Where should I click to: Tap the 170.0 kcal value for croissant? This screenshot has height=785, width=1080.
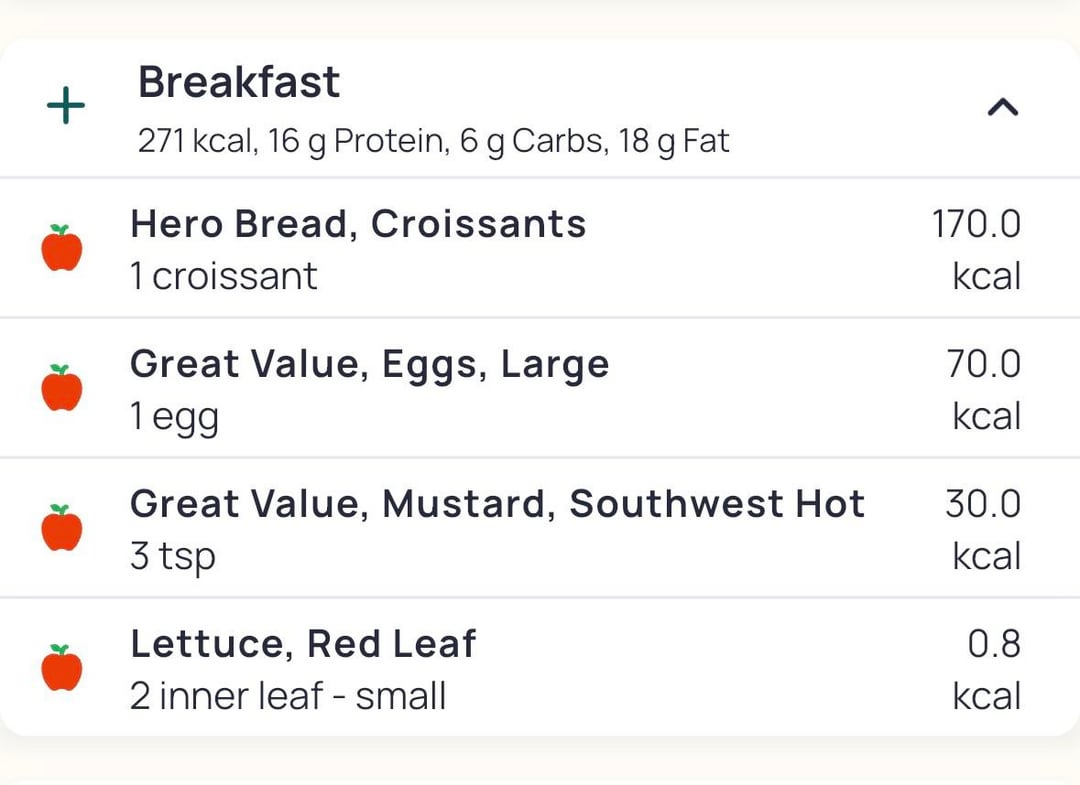(976, 248)
